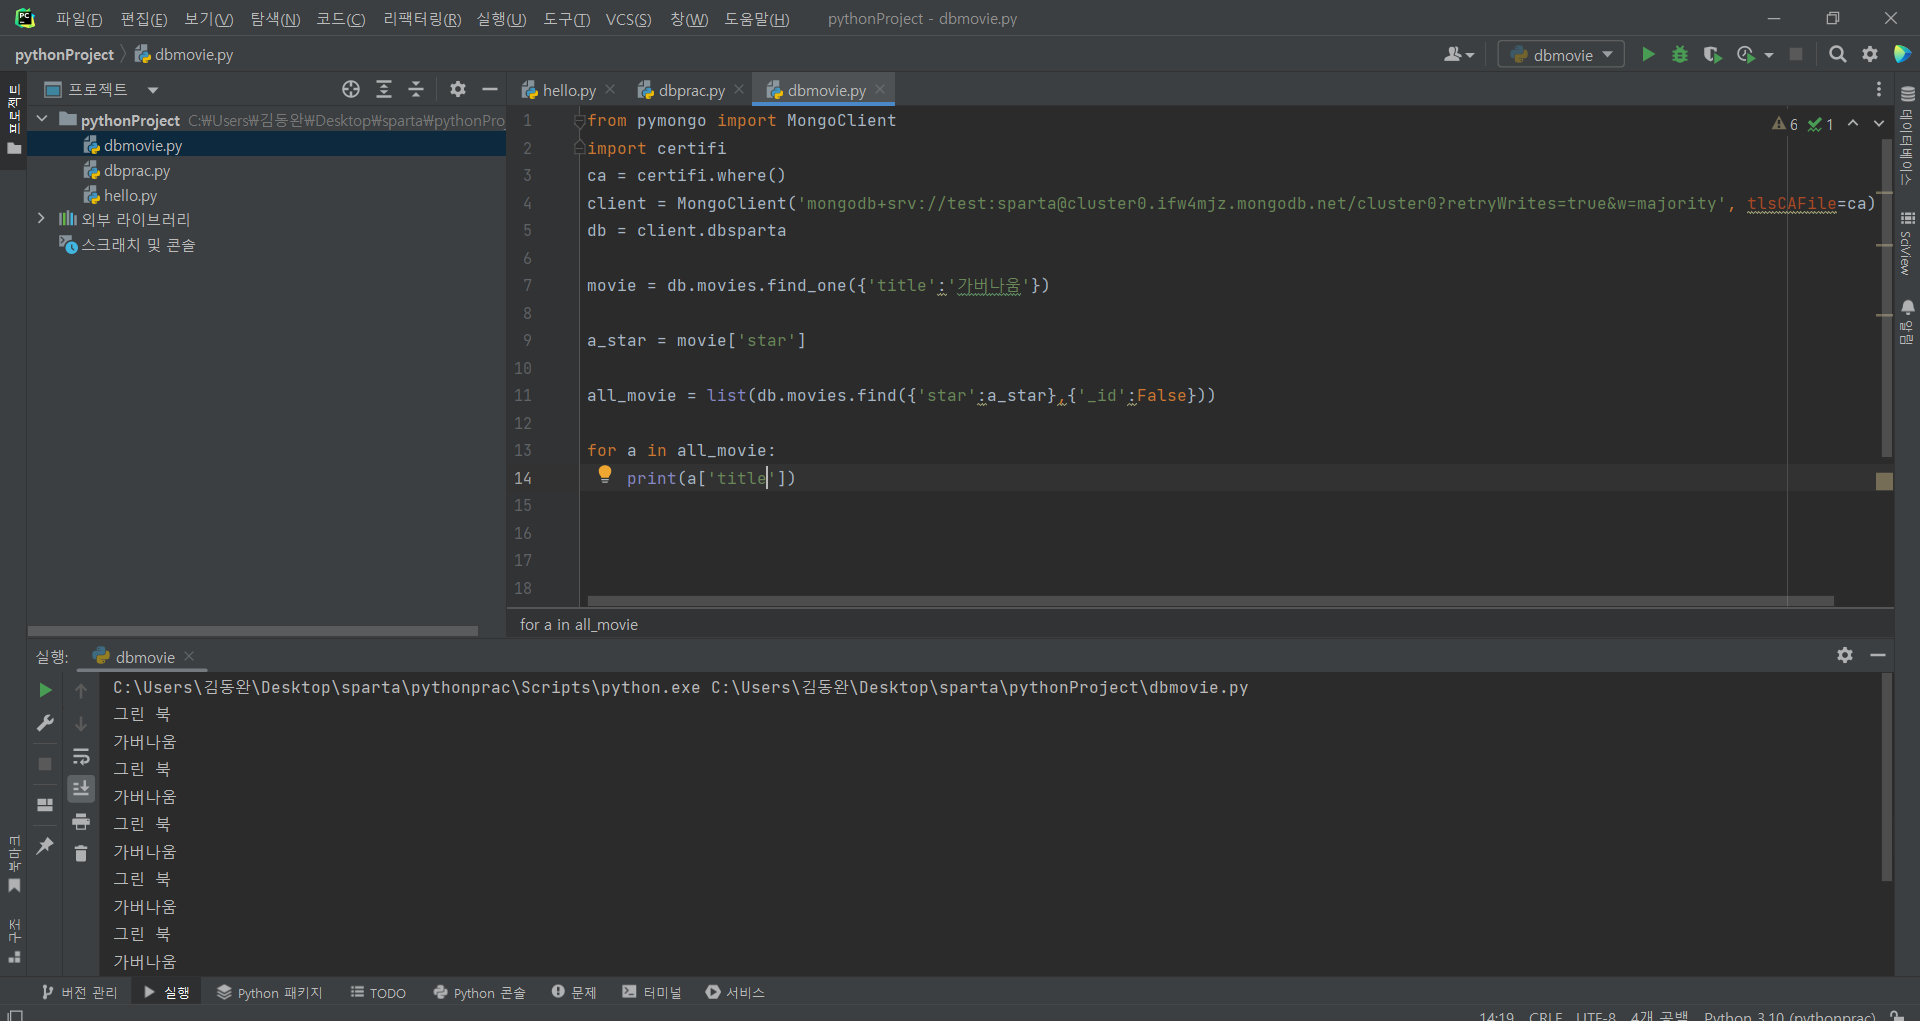Hide the project tool window
The width and height of the screenshot is (1920, 1021).
pos(490,89)
